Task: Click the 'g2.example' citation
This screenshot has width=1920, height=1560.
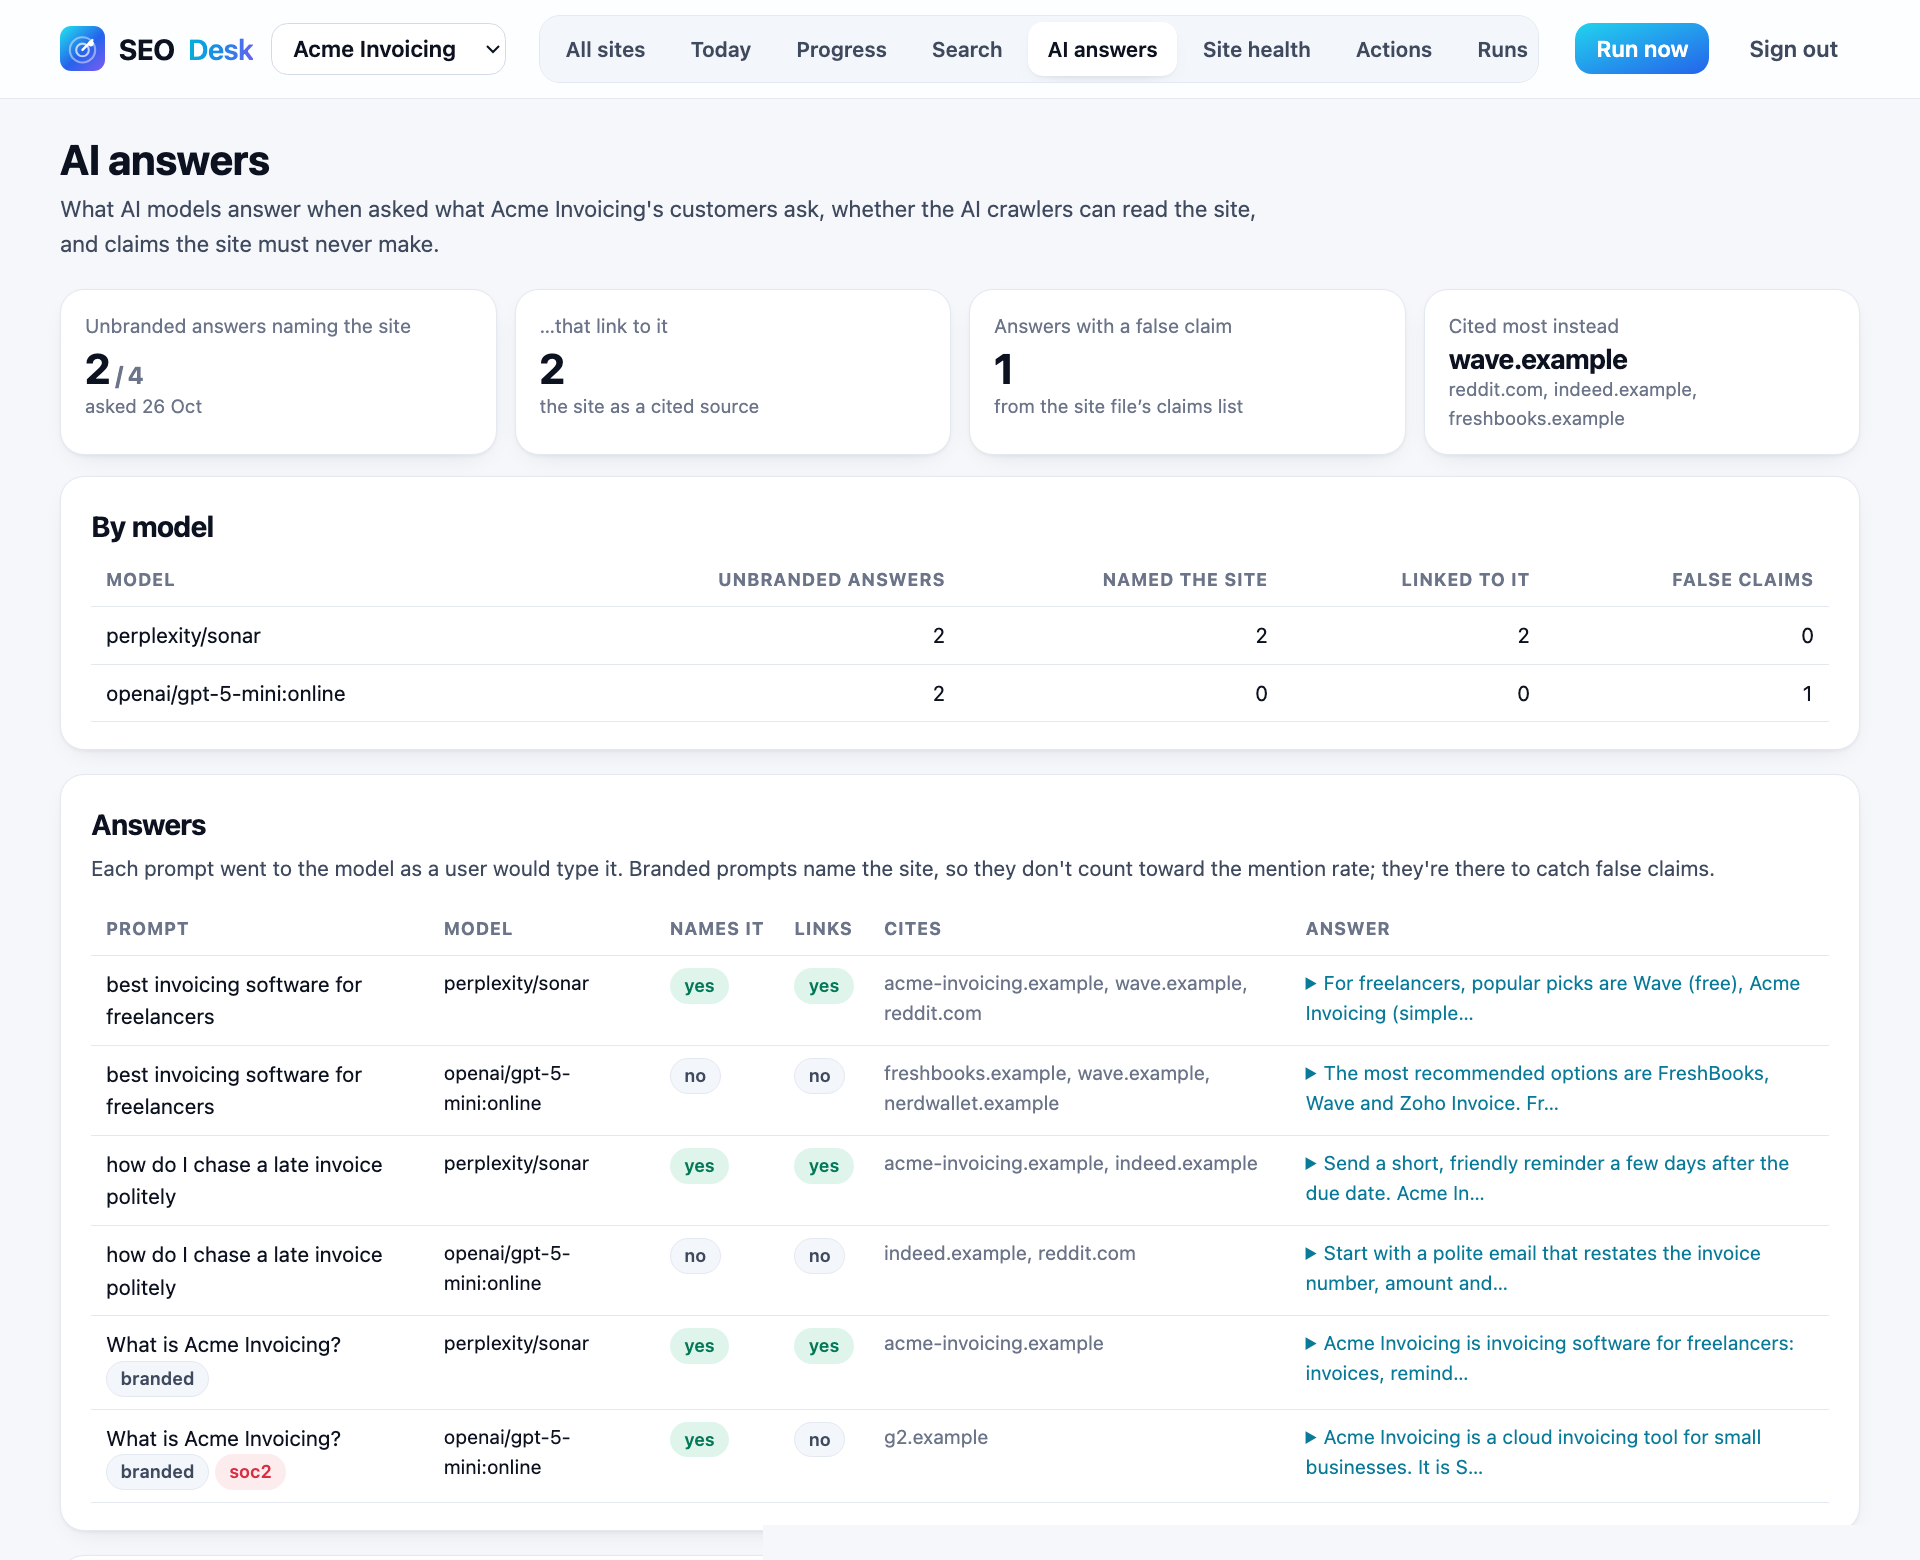Action: (x=935, y=1438)
